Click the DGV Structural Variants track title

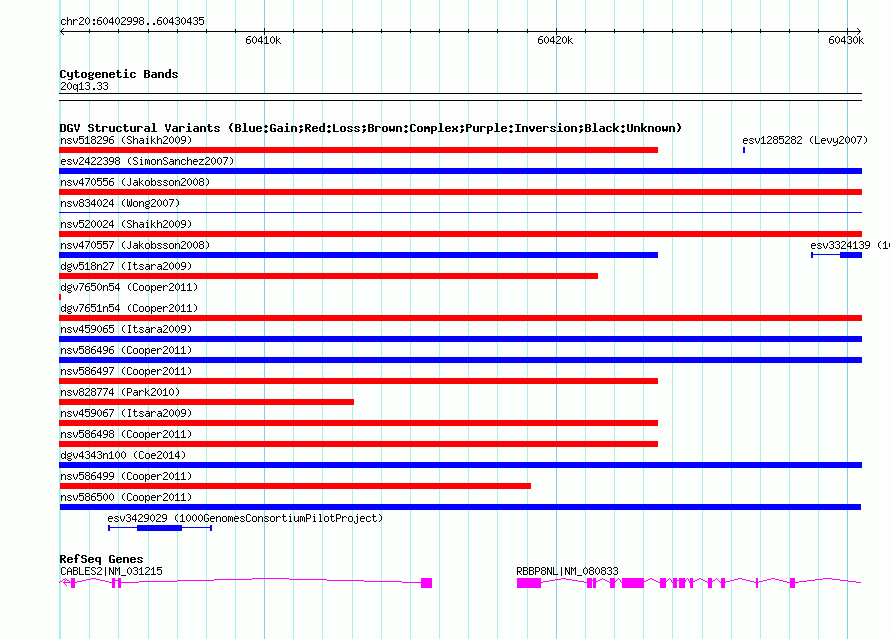click(x=371, y=128)
